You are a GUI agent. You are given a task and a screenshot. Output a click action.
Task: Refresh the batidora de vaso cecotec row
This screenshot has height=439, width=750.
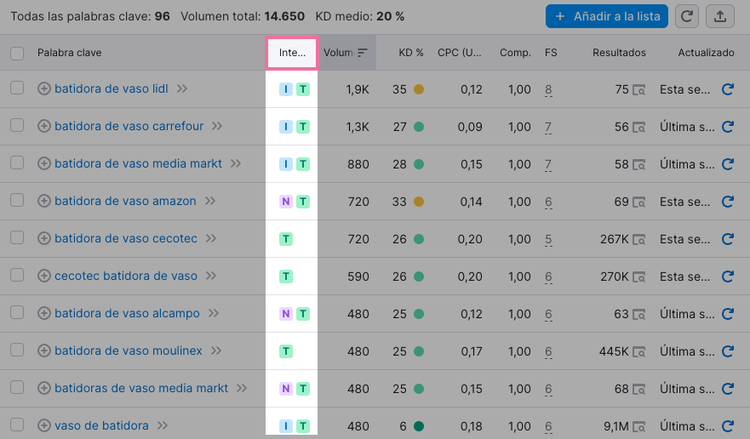(728, 239)
